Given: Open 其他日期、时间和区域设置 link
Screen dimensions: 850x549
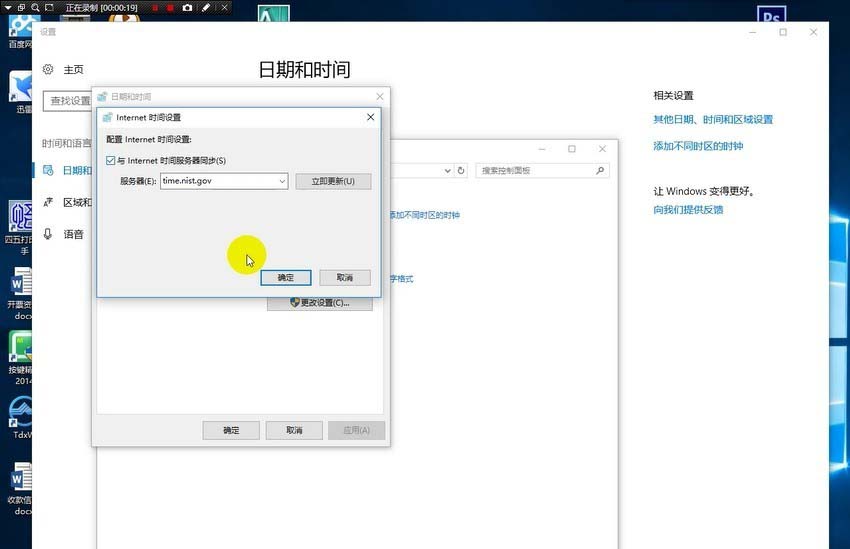Looking at the screenshot, I should coord(712,119).
